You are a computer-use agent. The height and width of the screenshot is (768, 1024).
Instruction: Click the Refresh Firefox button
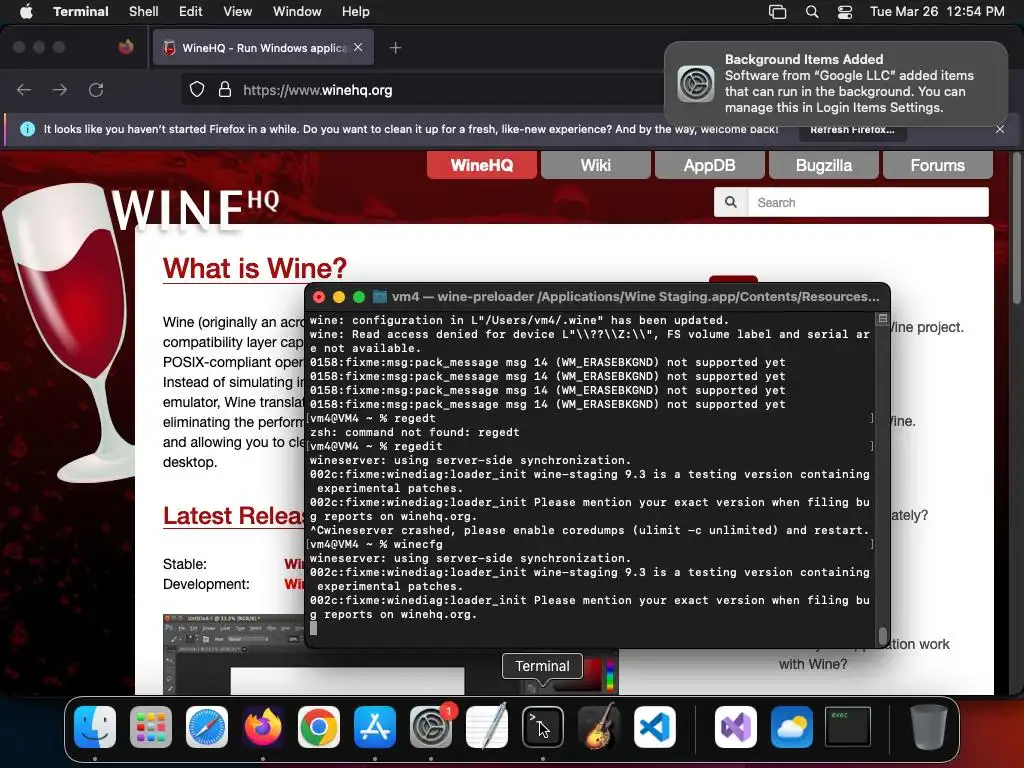point(852,129)
